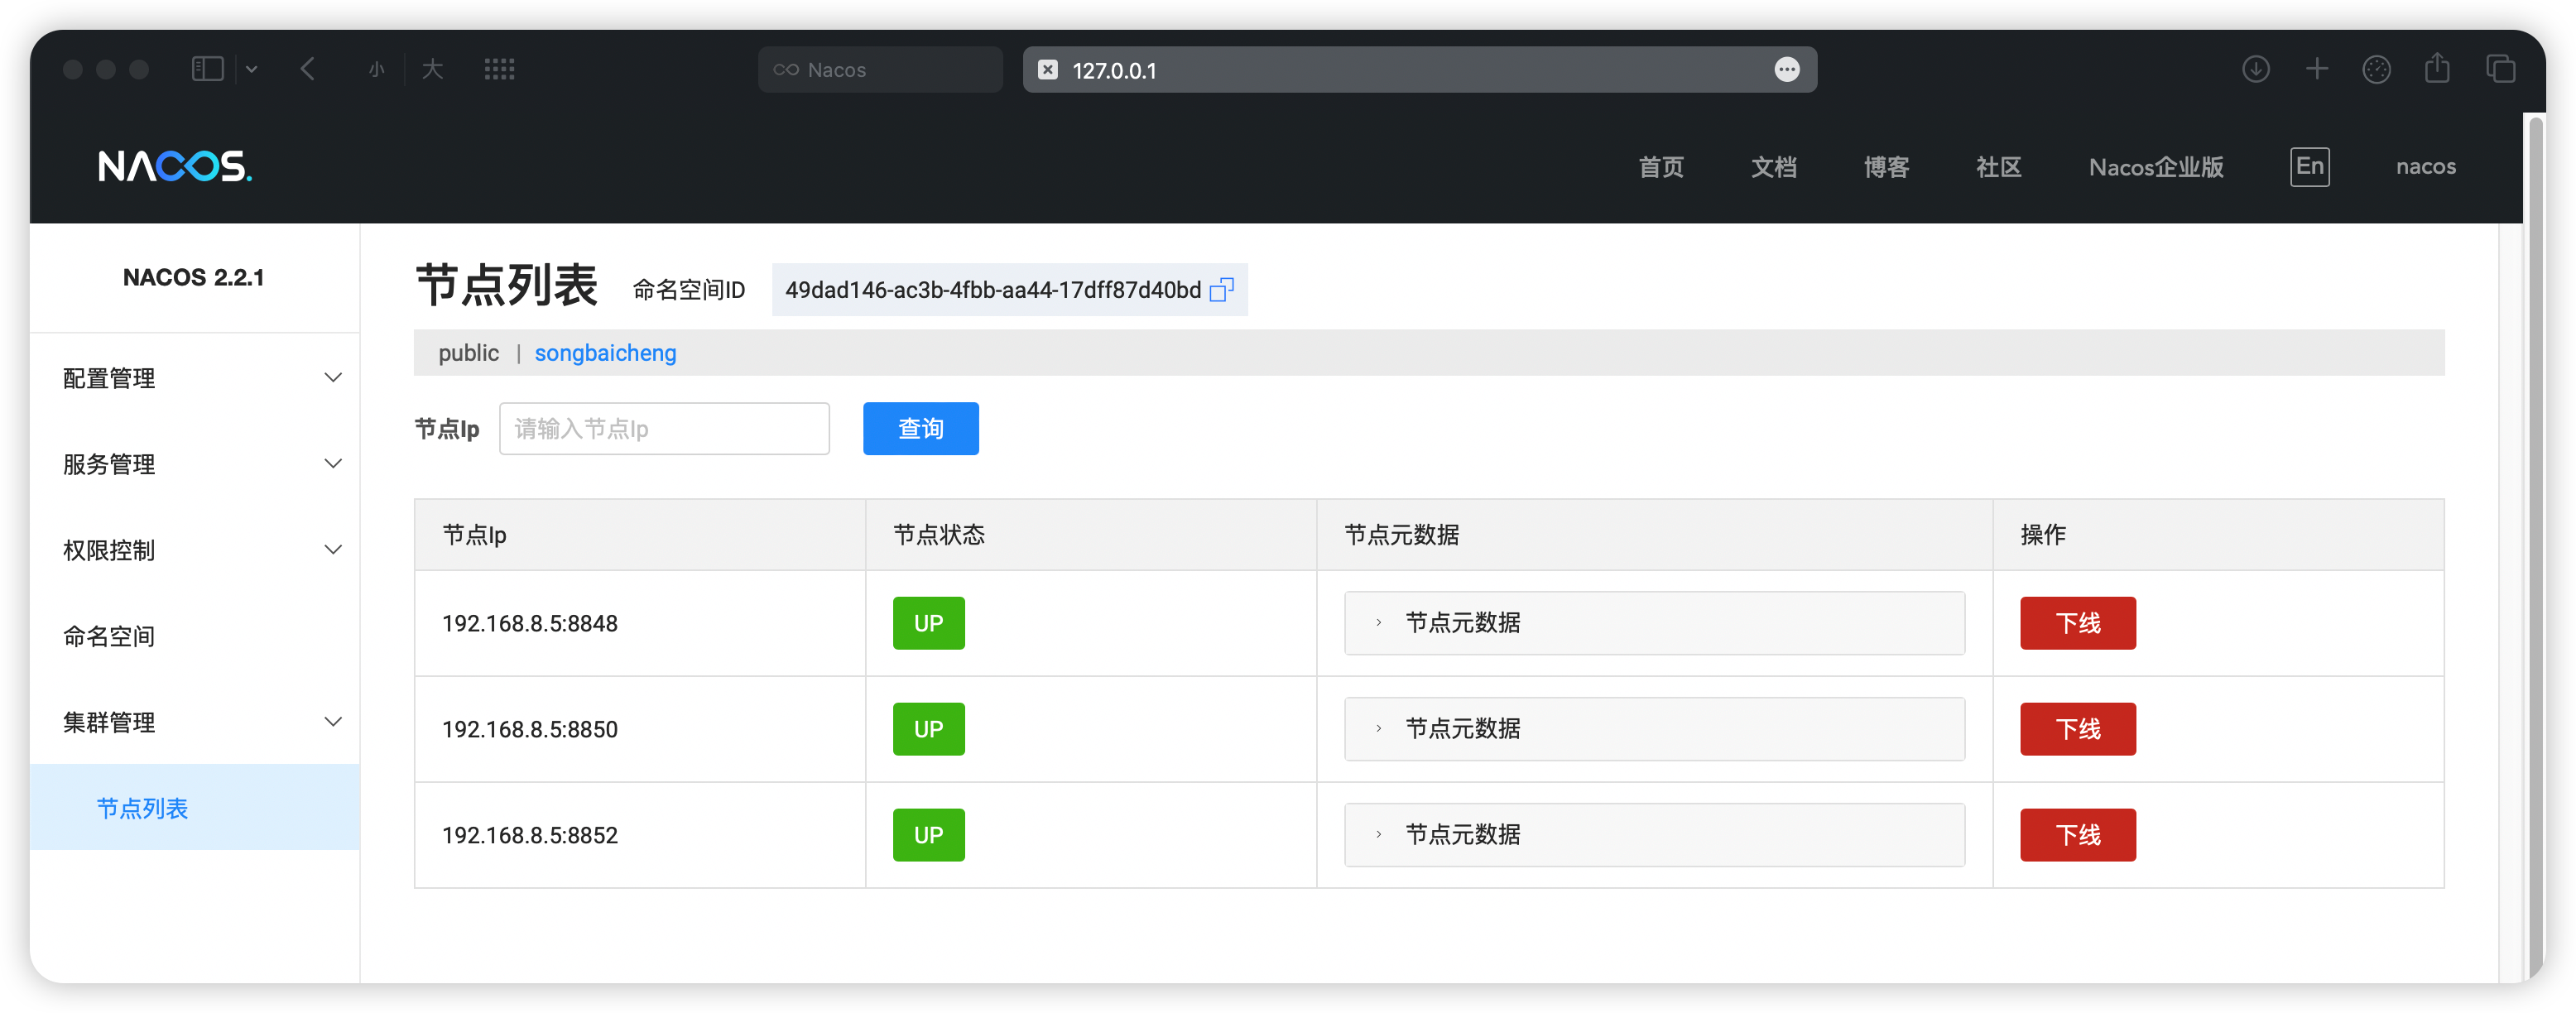The height and width of the screenshot is (1013, 2576).
Task: Open the address bar more-options icon
Action: tap(1786, 69)
